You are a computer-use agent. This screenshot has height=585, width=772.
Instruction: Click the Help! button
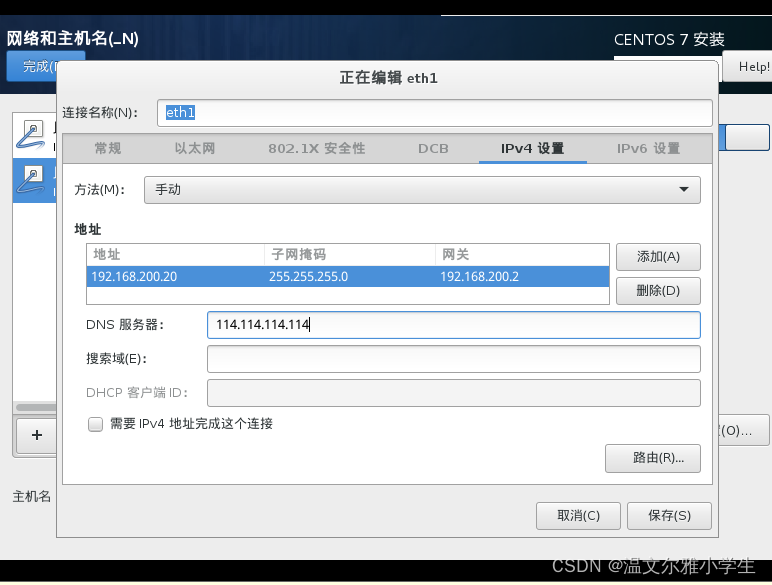tap(748, 66)
